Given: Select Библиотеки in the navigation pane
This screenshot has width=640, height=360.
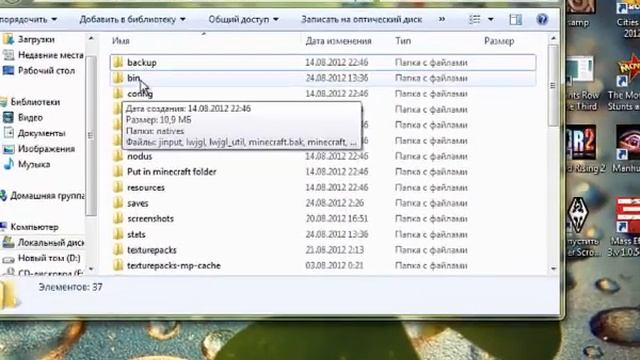Looking at the screenshot, I should [35, 102].
